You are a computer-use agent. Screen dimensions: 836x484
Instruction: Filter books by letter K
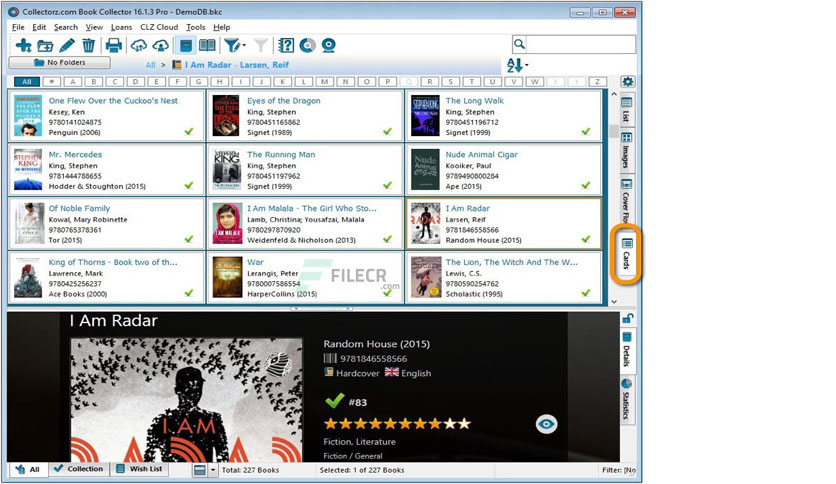tap(283, 82)
